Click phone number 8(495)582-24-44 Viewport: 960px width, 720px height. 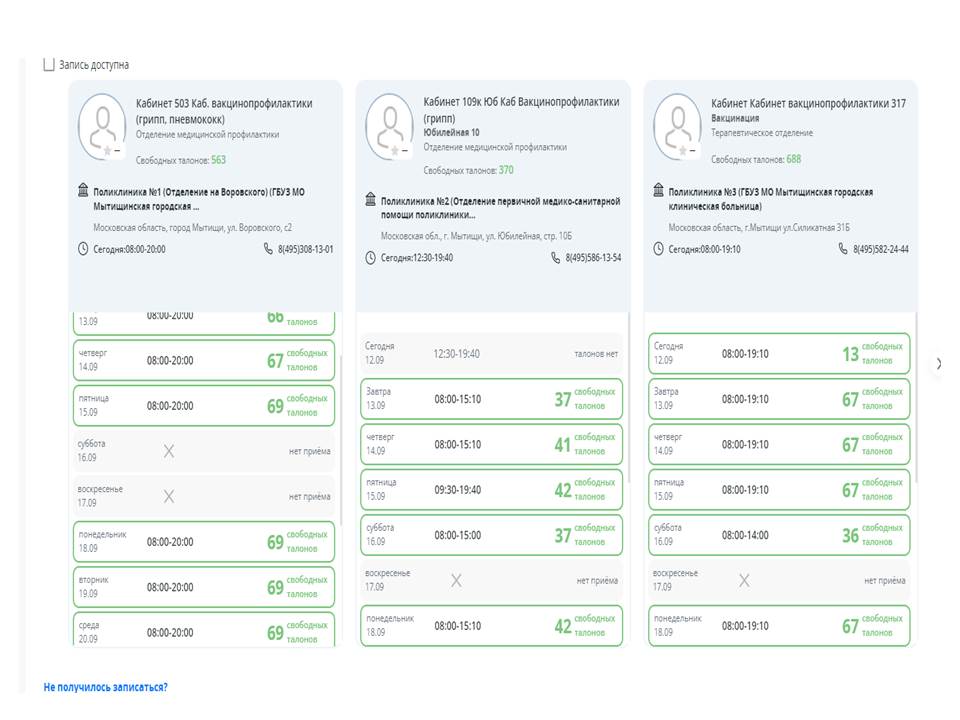[x=880, y=249]
